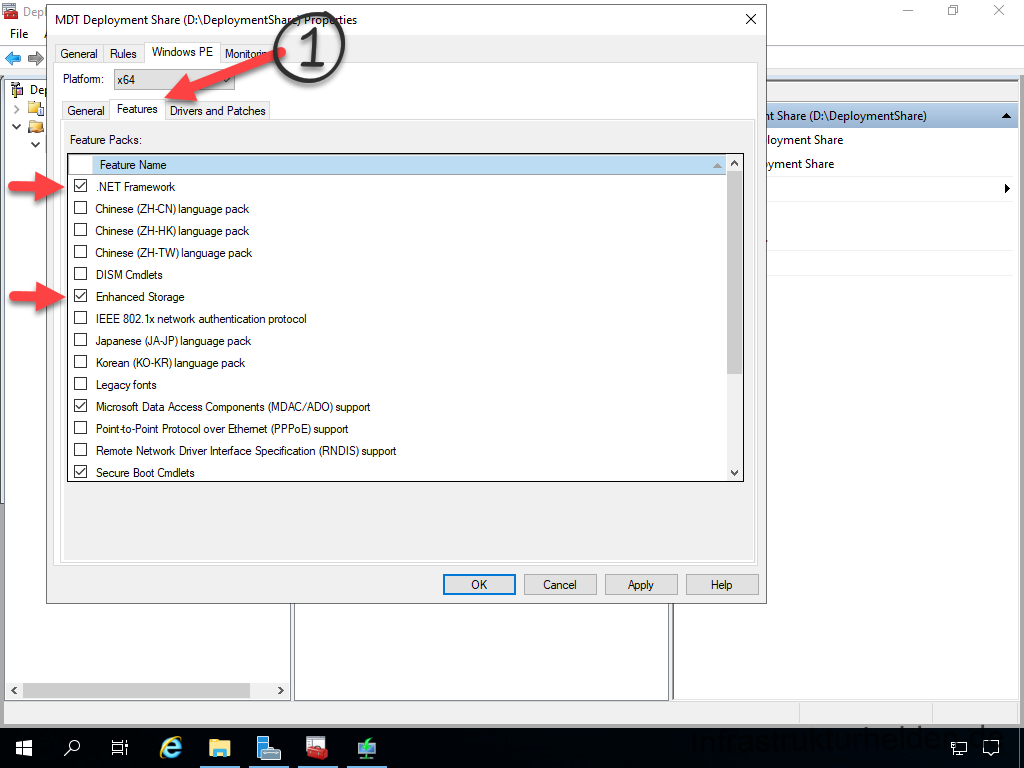
Task: Click the feature list vertical scrollbar thumb
Action: (x=735, y=273)
